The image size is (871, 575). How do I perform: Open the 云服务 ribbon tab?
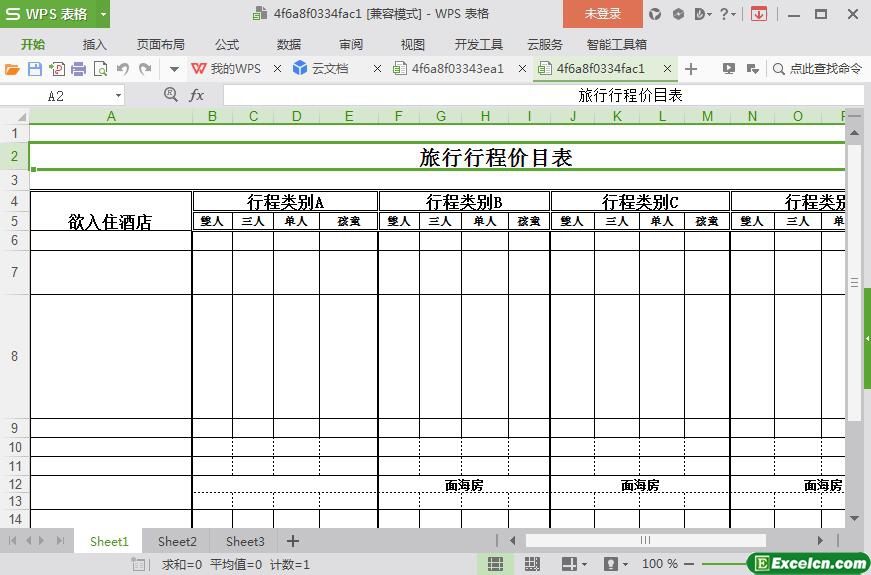545,44
